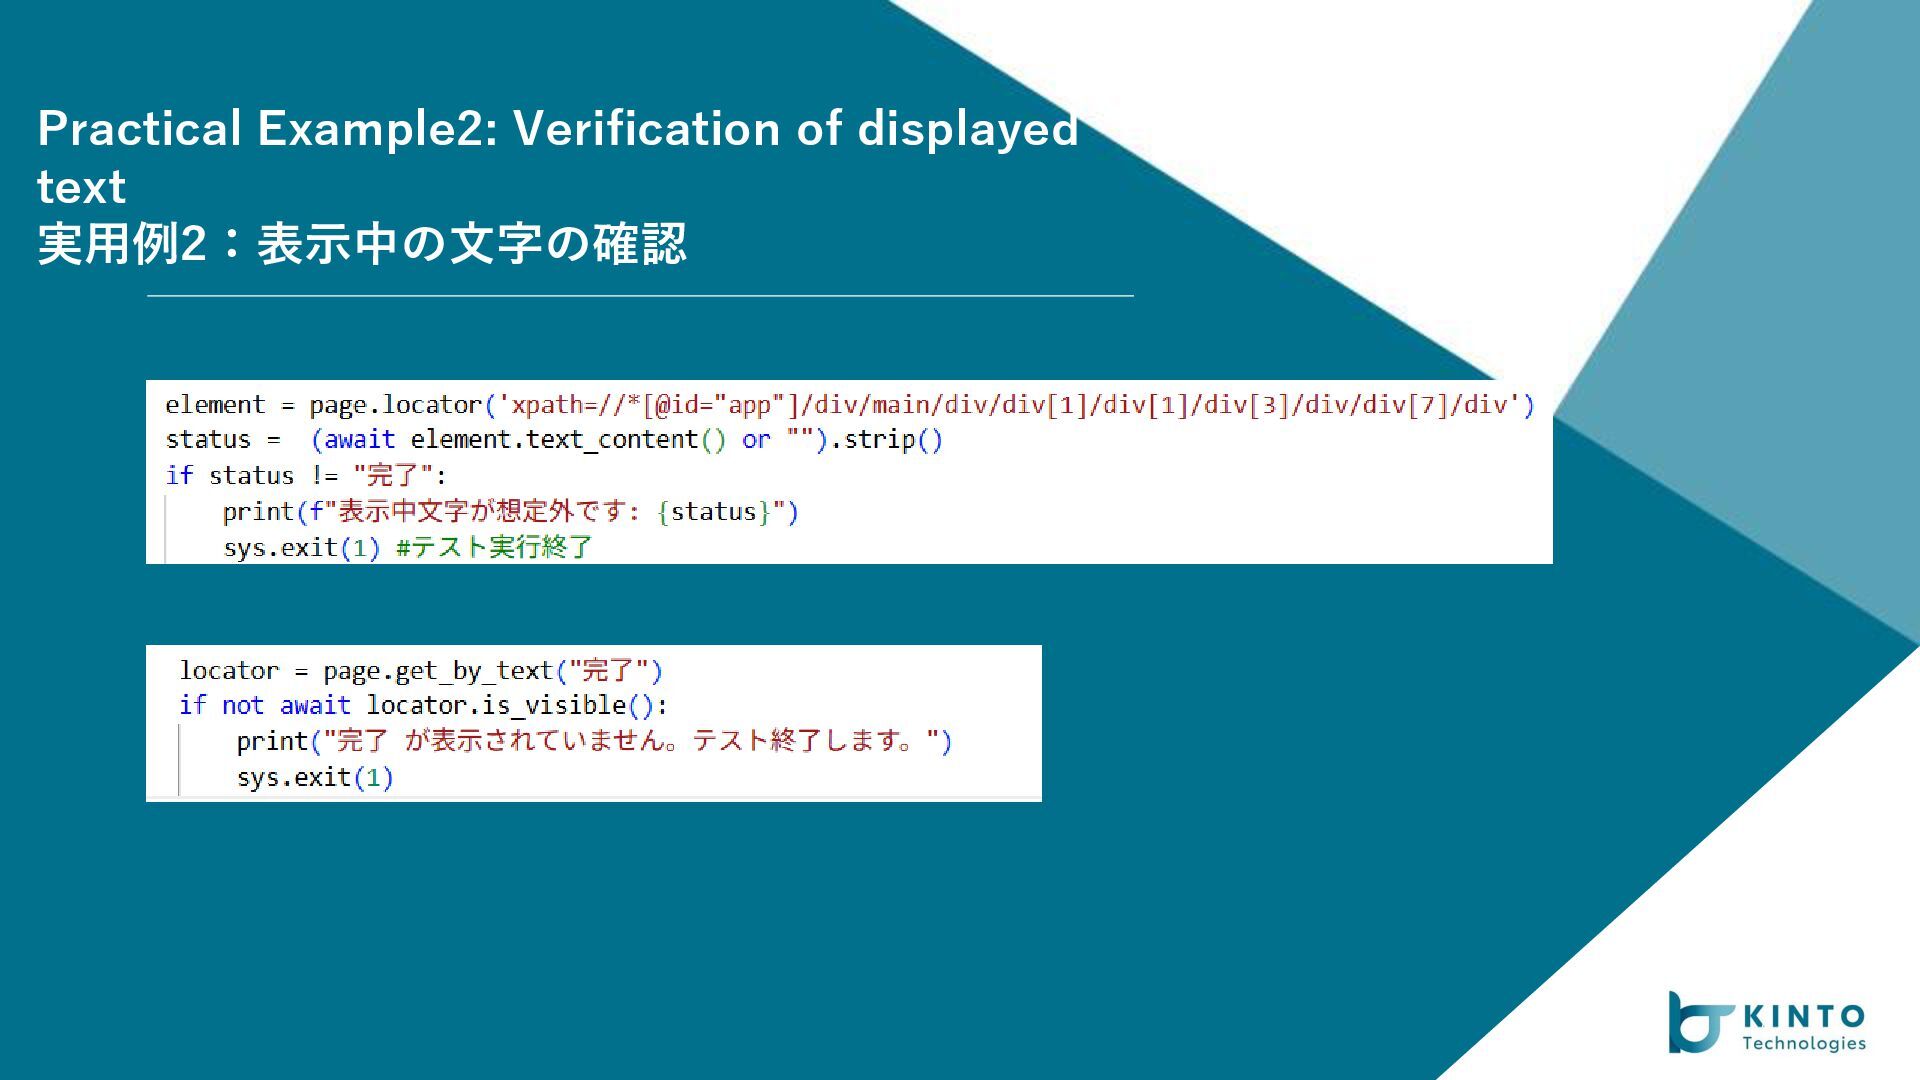
Task: Click the horizontal divider line under the title
Action: tap(640, 296)
